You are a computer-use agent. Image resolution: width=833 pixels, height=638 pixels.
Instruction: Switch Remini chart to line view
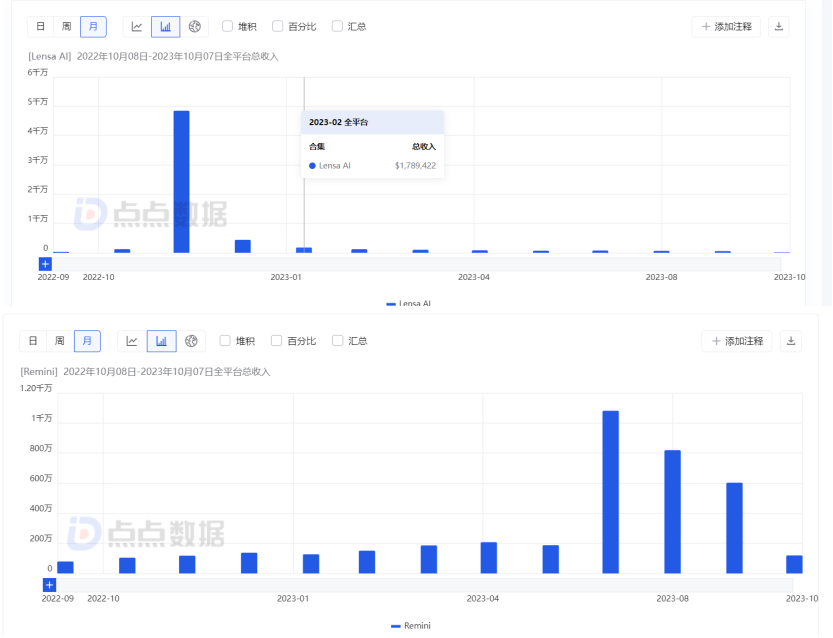(x=132, y=341)
